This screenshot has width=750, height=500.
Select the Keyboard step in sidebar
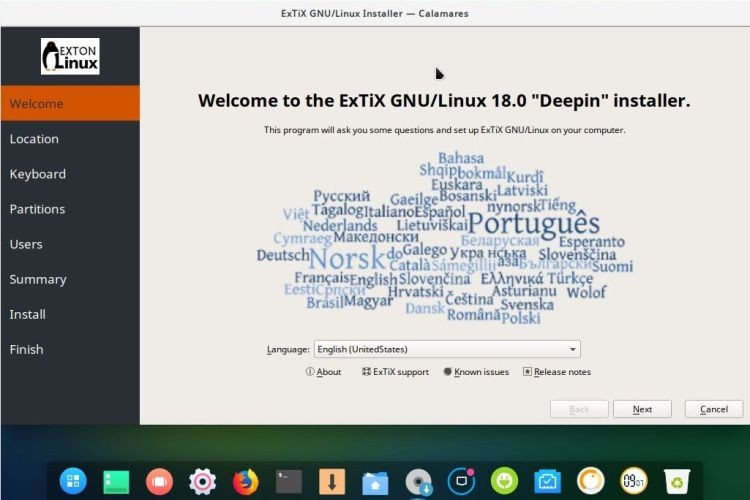(70, 174)
